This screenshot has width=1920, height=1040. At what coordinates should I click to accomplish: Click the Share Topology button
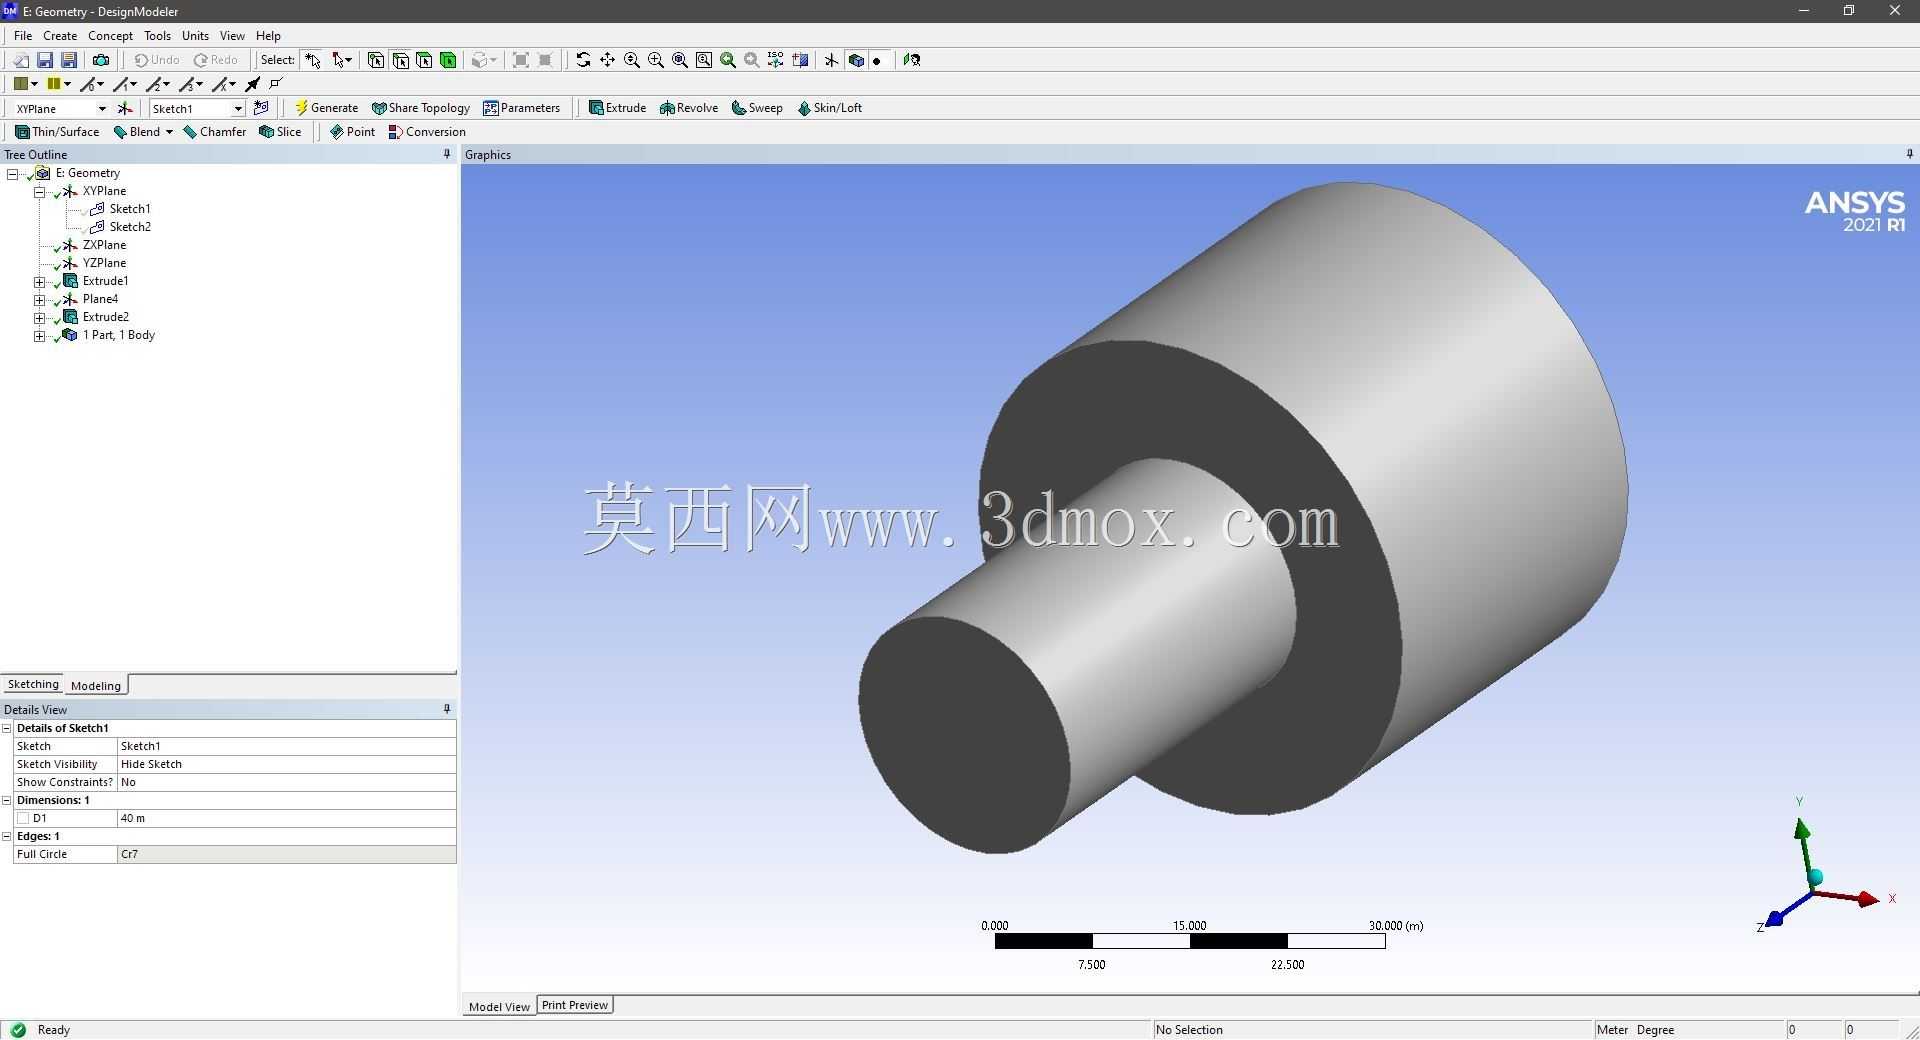tap(421, 108)
